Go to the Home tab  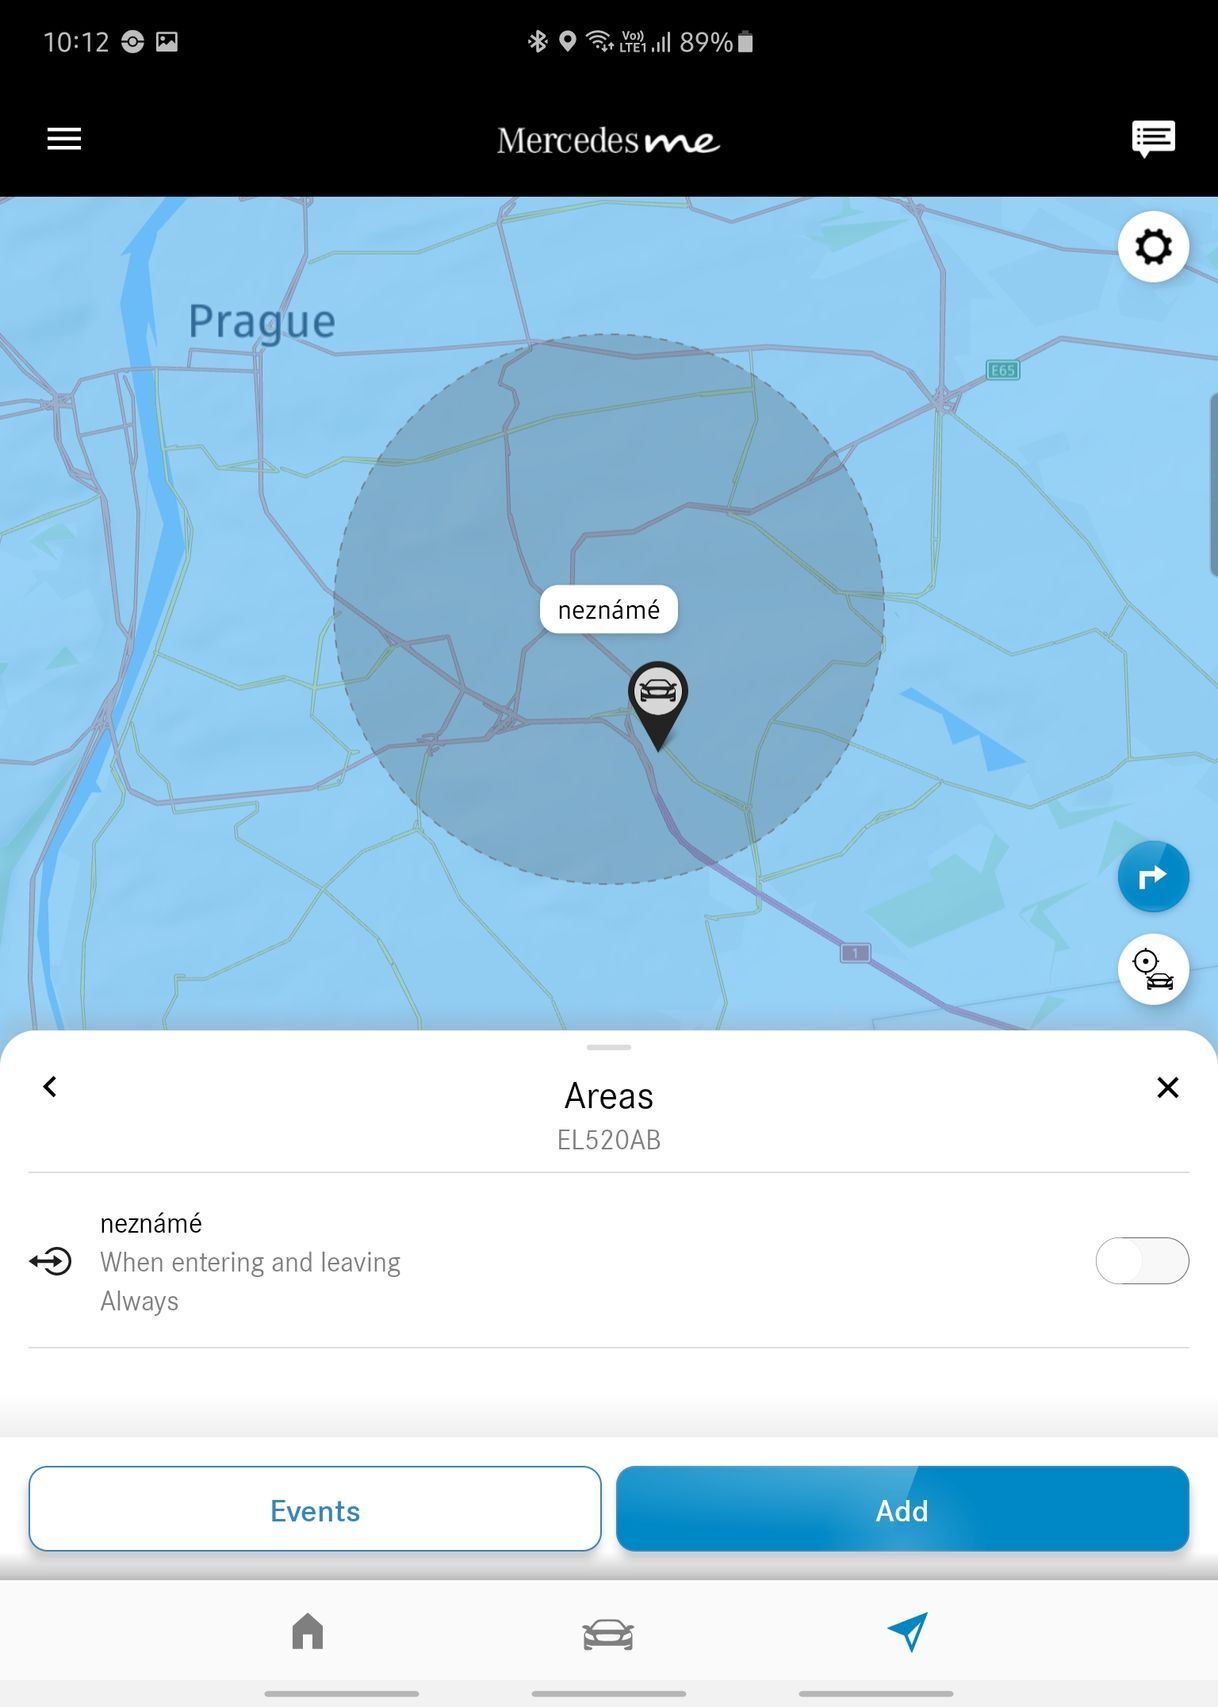pos(308,1631)
